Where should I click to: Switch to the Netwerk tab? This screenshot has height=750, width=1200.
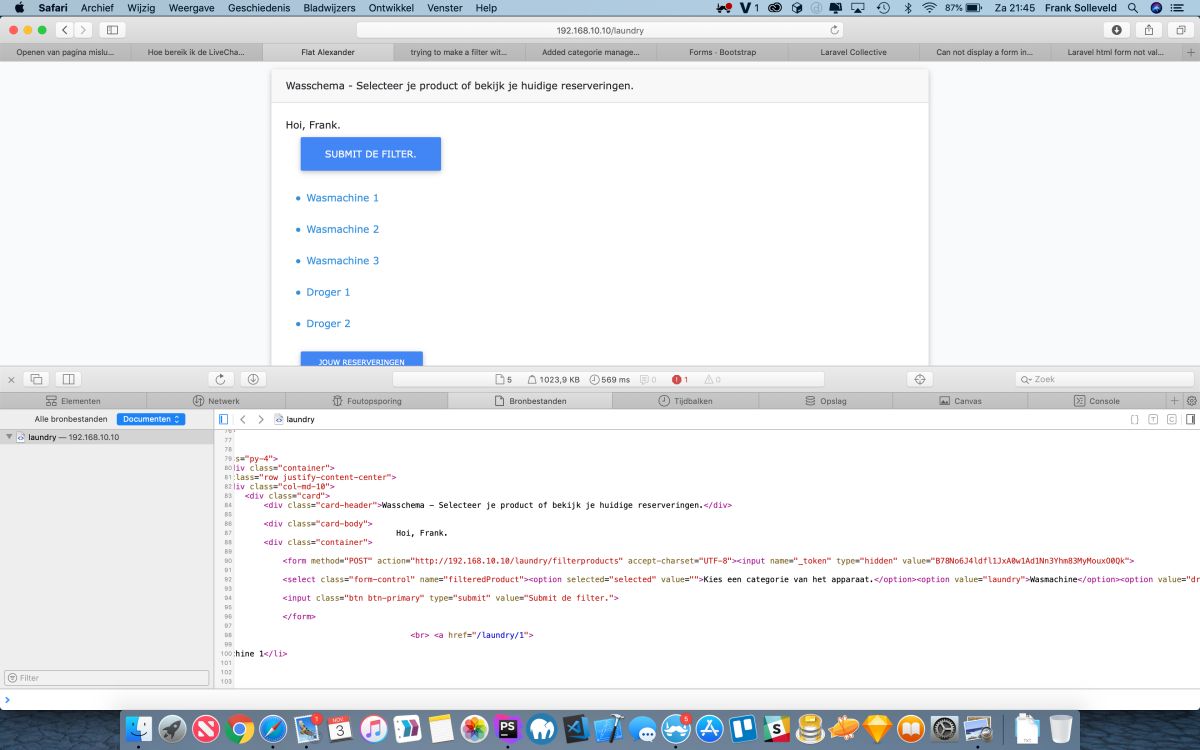[216, 400]
